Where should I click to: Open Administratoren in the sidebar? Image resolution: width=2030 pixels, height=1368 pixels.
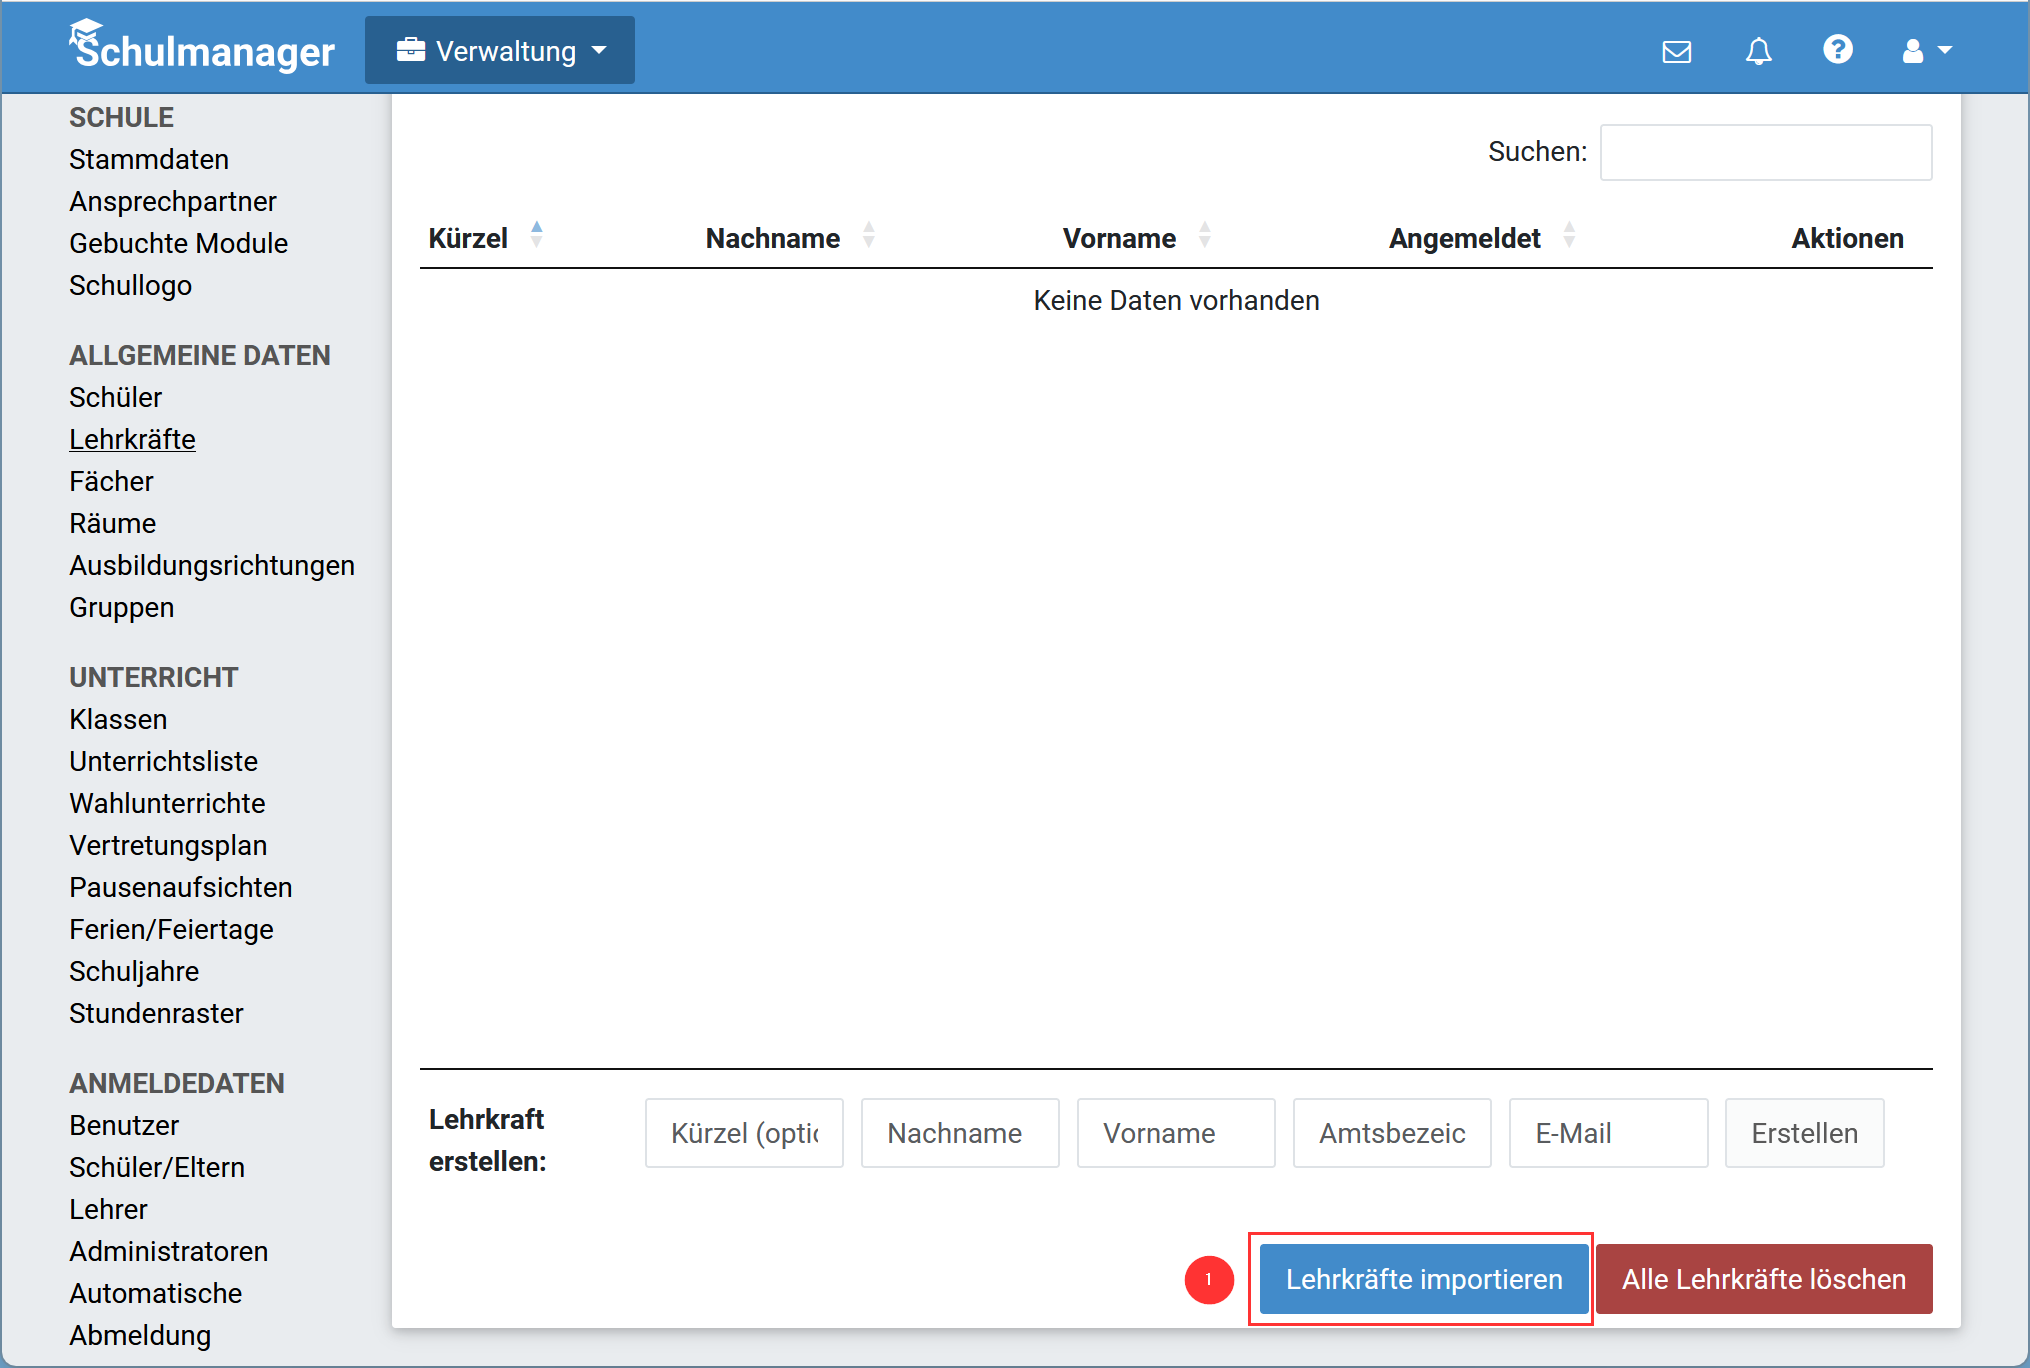tap(169, 1251)
